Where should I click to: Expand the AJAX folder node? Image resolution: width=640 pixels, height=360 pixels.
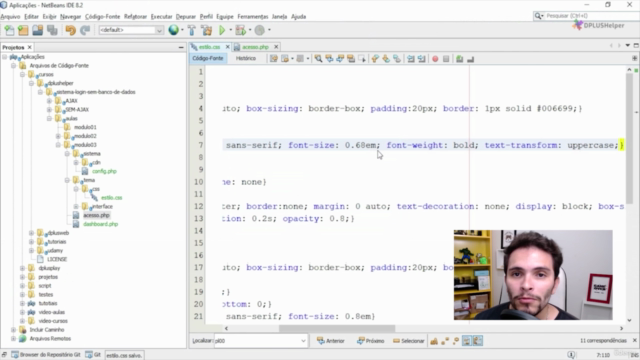tap(49, 101)
